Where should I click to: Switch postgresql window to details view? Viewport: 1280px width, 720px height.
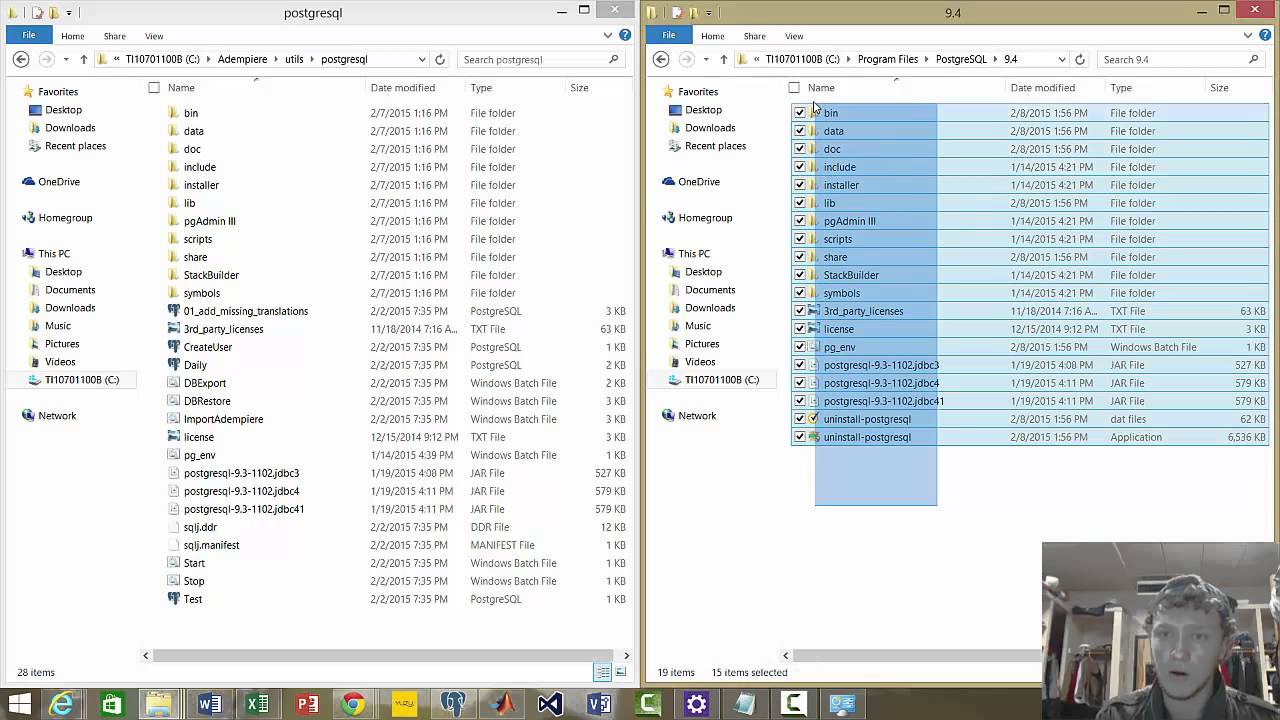(603, 672)
